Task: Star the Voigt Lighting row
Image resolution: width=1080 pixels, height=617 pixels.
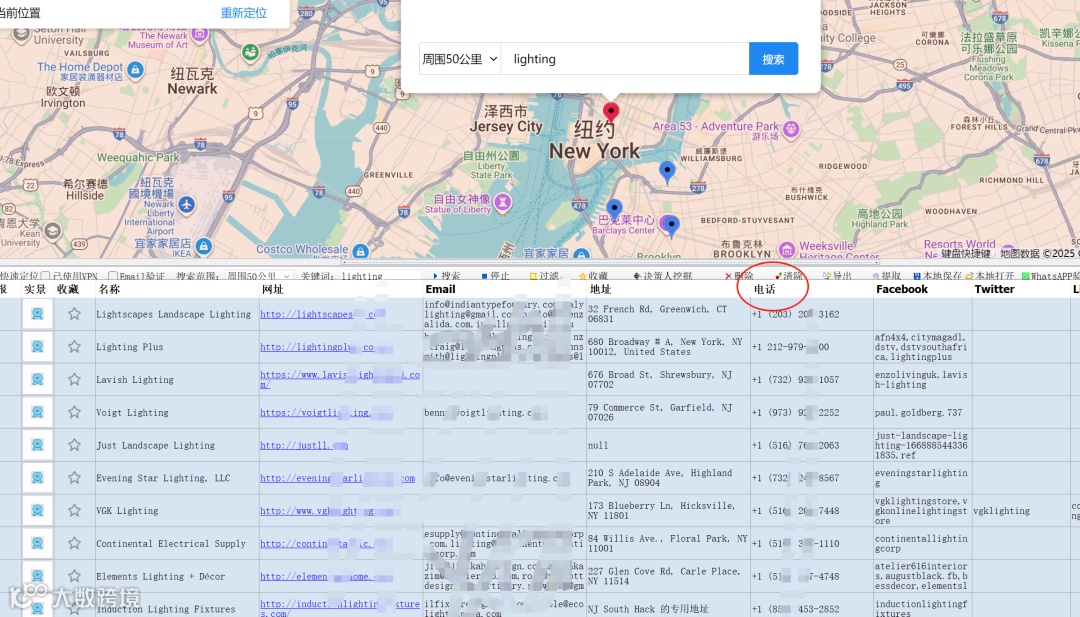Action: click(74, 412)
